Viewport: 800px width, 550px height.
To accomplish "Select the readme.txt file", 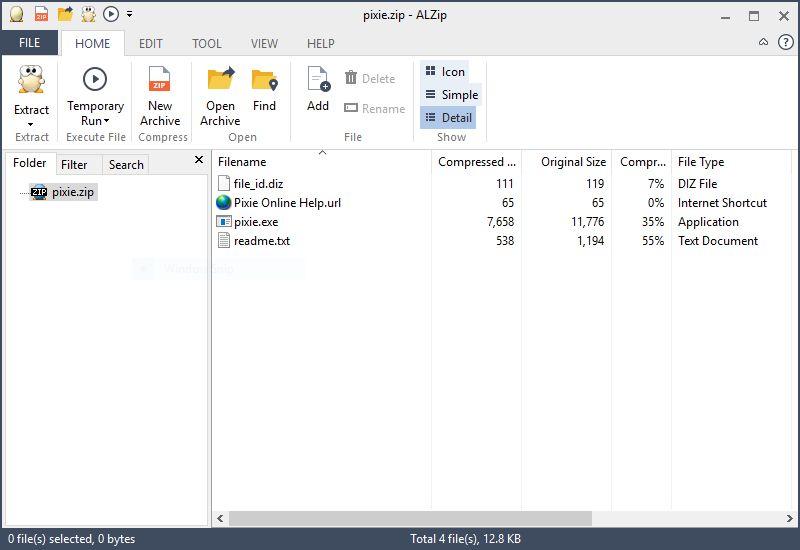I will click(x=262, y=241).
